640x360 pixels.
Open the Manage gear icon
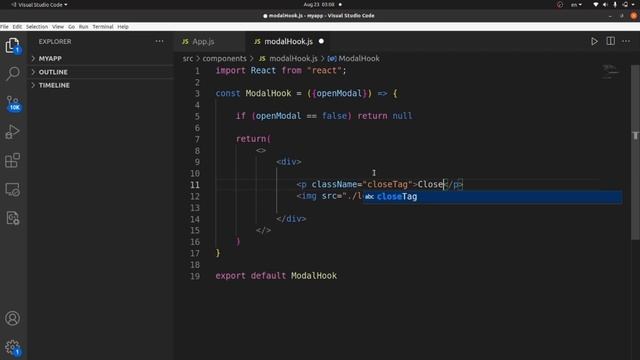(13, 348)
